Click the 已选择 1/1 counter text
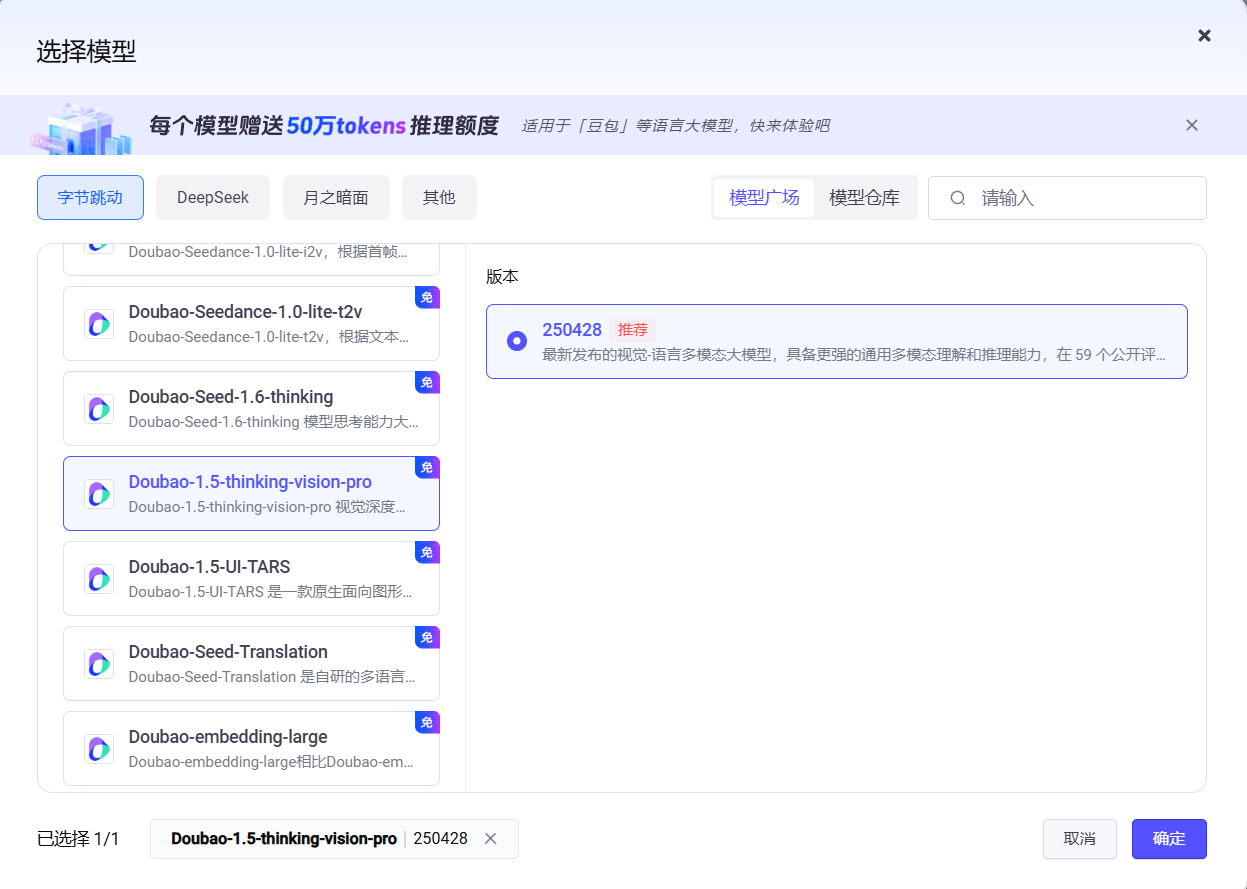Screen dimensions: 1247x889 tap(78, 839)
